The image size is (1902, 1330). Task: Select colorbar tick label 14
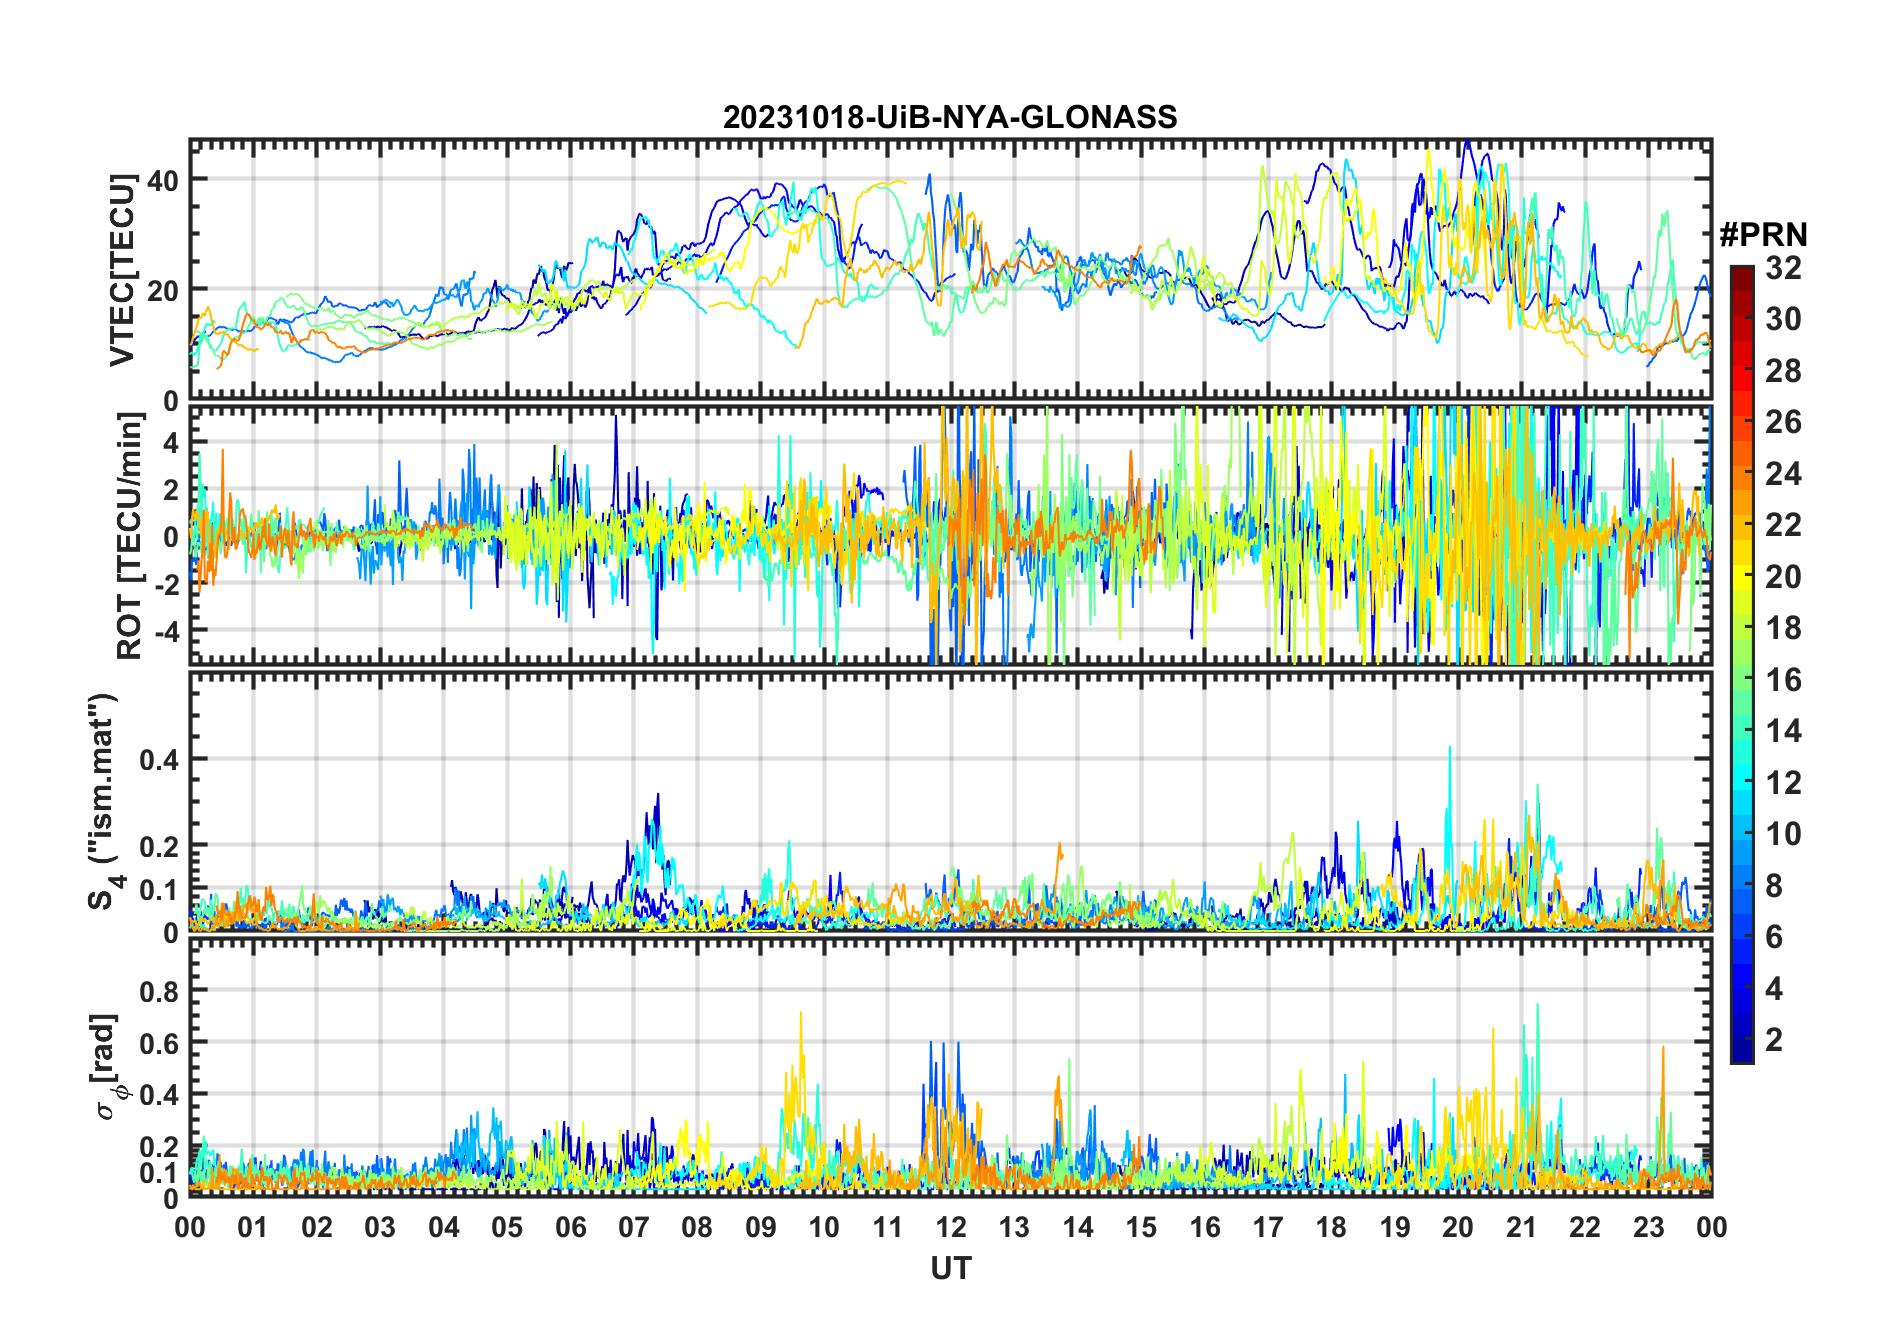tap(1783, 731)
